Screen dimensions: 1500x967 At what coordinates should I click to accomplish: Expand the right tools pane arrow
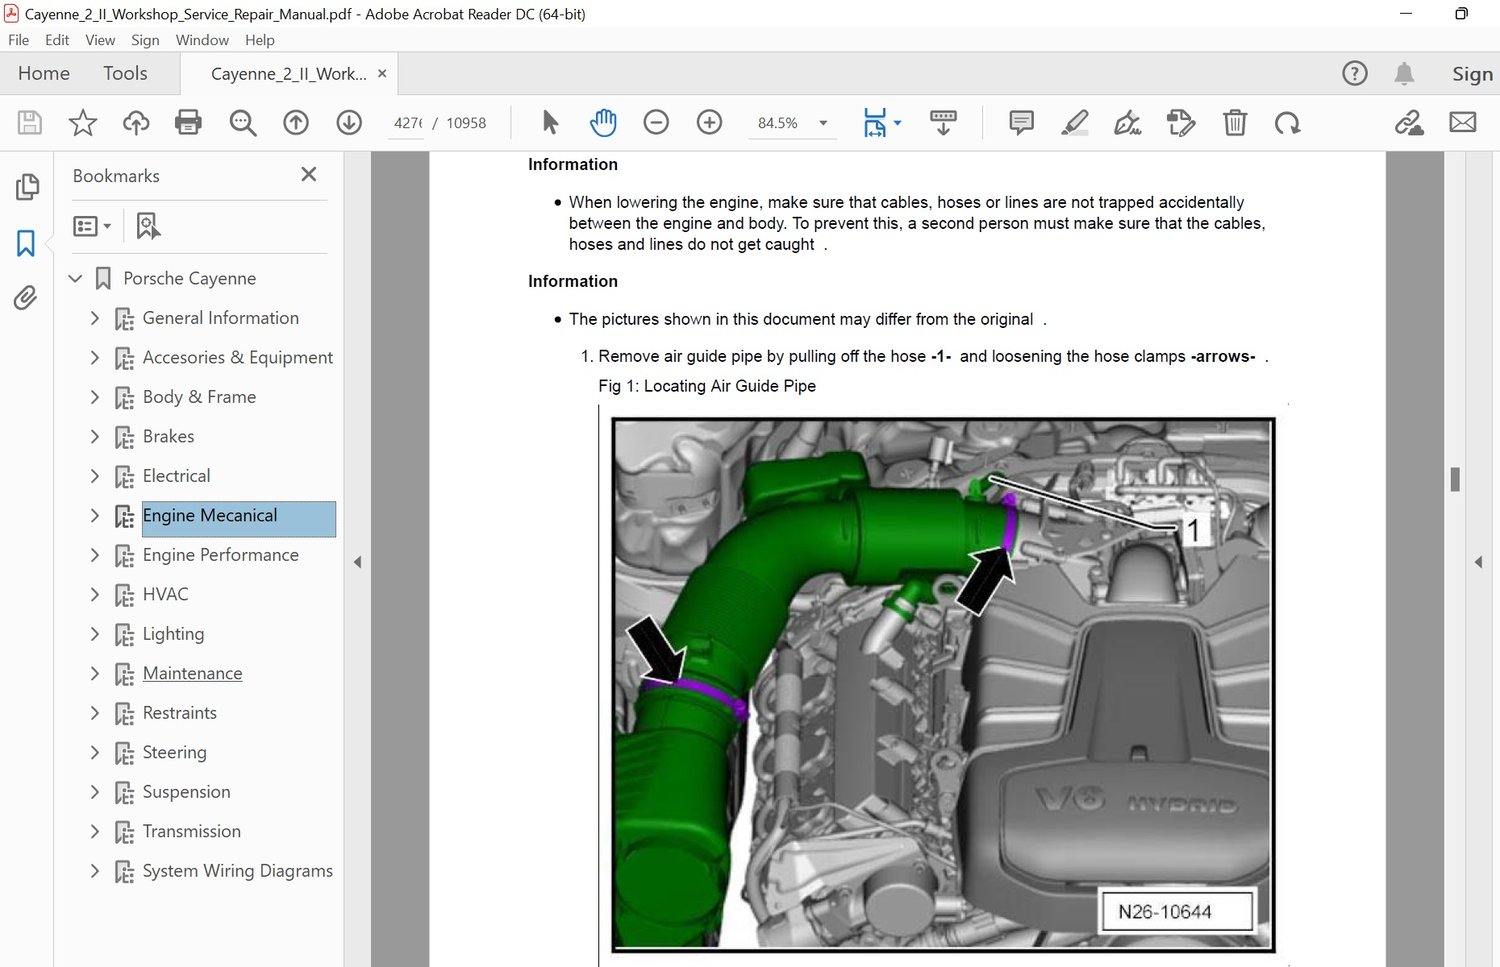pos(1478,562)
